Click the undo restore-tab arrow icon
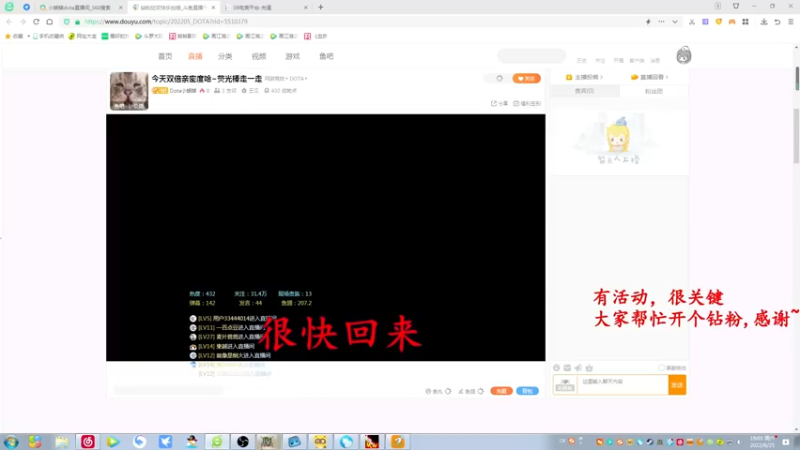This screenshot has width=800, height=450. [x=777, y=22]
